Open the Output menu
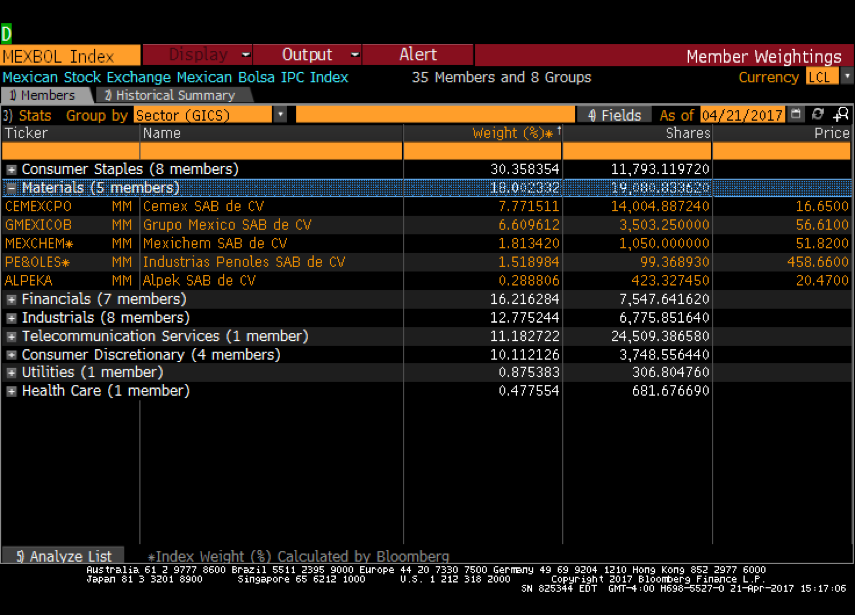 307,55
